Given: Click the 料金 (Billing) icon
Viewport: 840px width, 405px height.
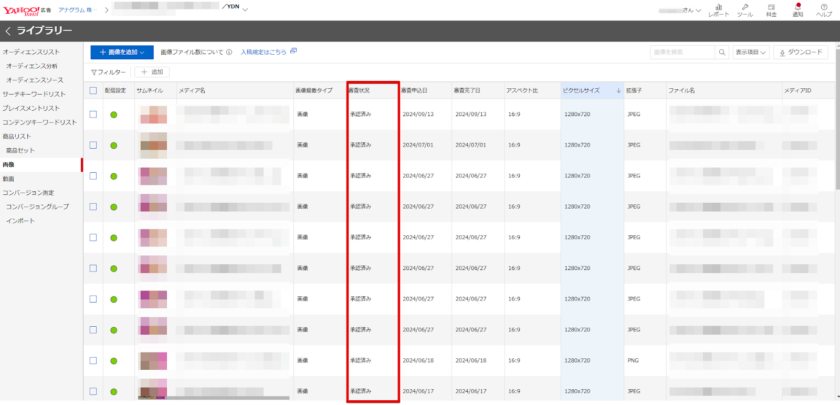Looking at the screenshot, I should pyautogui.click(x=771, y=10).
